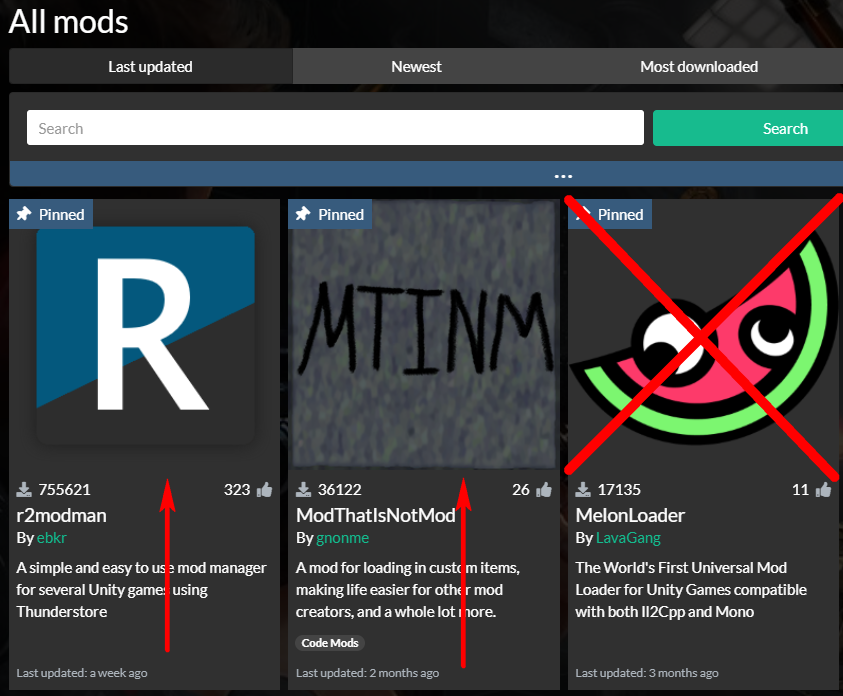Switch to the Newest tab
This screenshot has height=696, width=843.
[416, 67]
